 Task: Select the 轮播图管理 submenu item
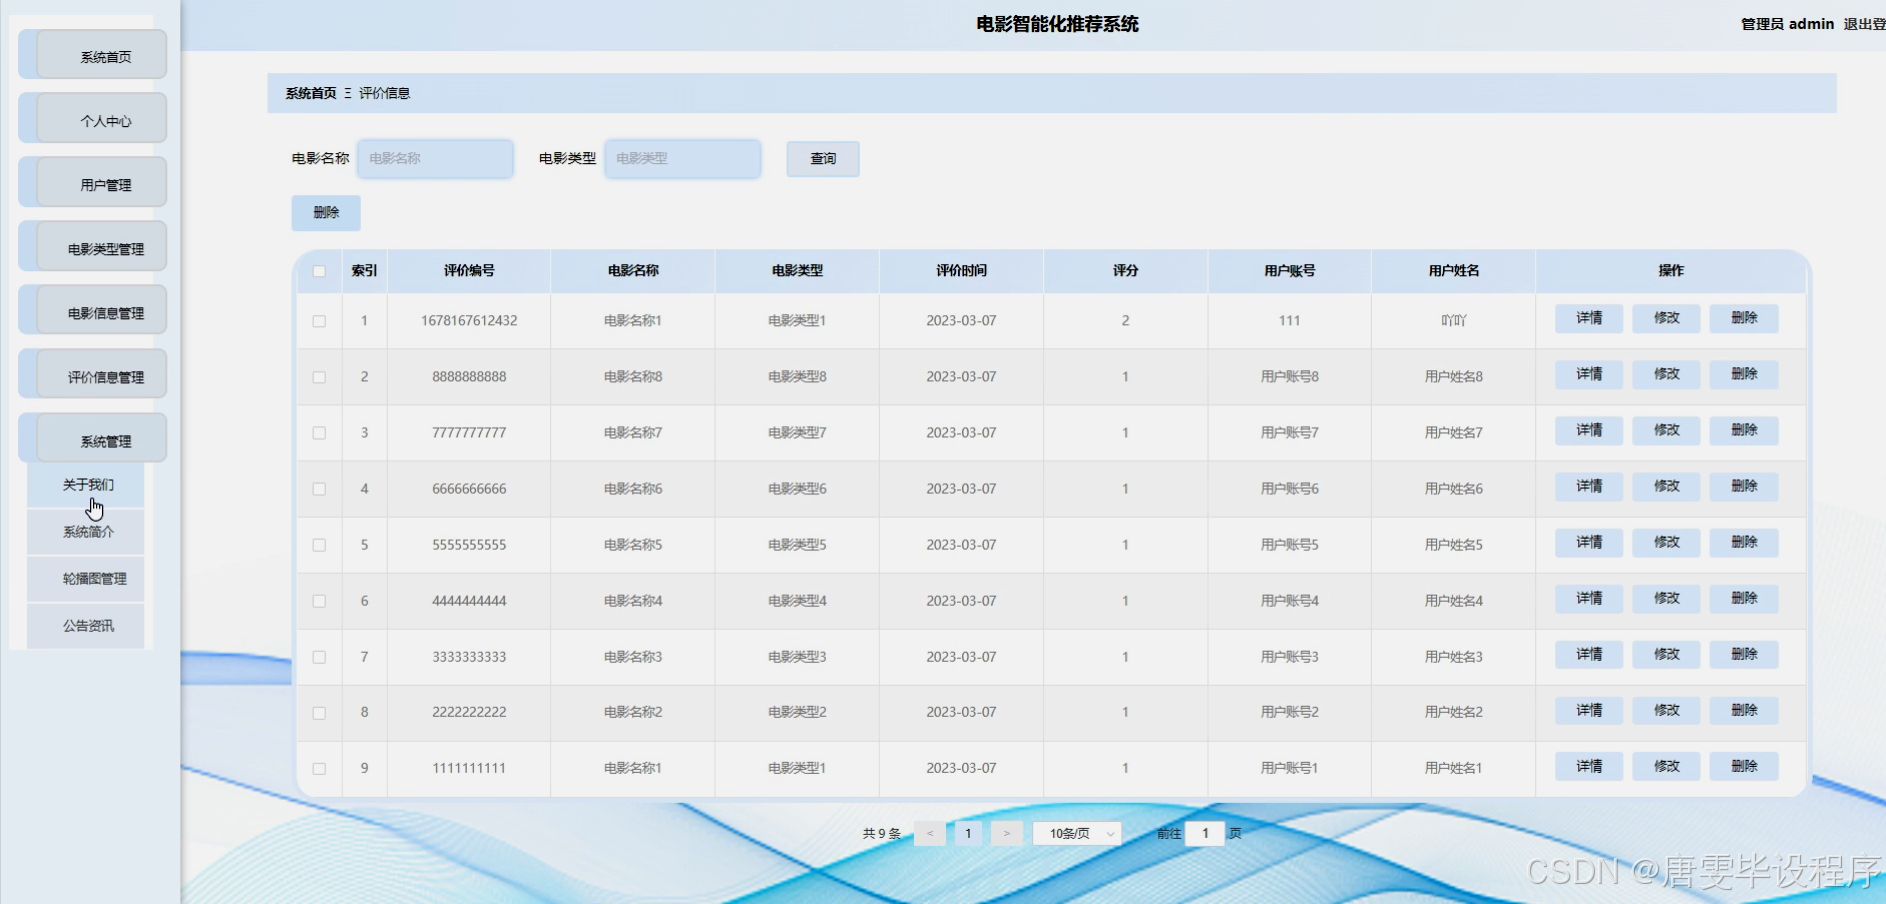point(86,579)
